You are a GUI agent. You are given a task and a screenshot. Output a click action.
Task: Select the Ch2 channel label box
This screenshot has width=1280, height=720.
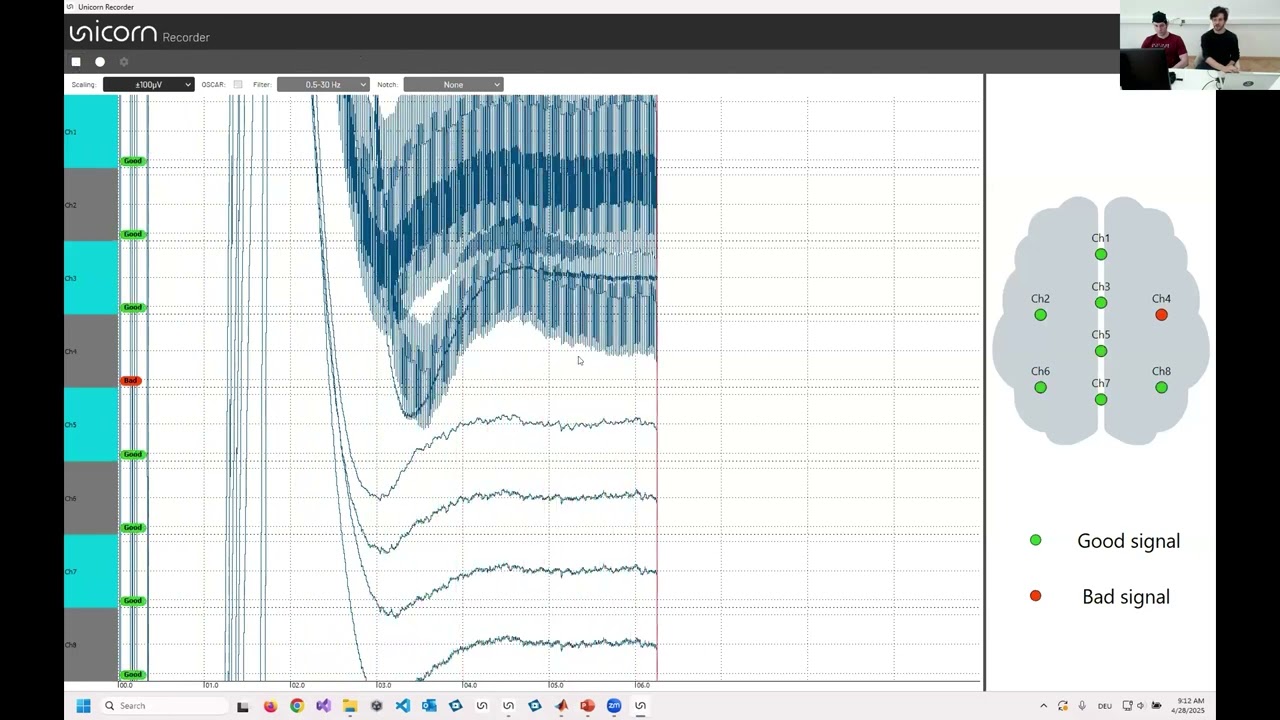(91, 204)
